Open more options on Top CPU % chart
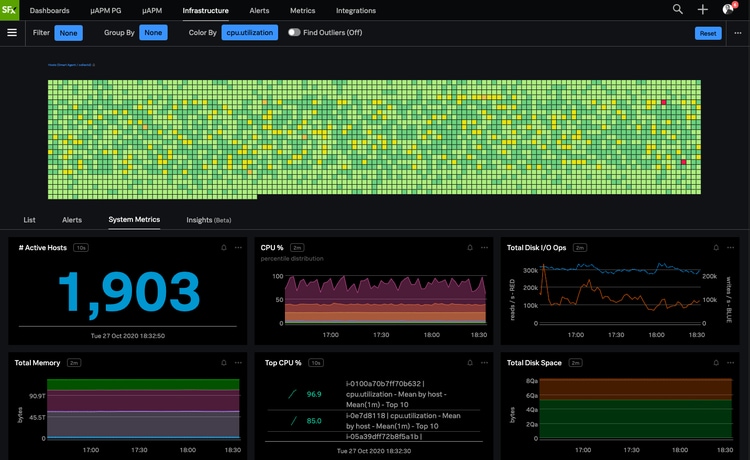Viewport: 750px width, 460px height. pyautogui.click(x=484, y=363)
